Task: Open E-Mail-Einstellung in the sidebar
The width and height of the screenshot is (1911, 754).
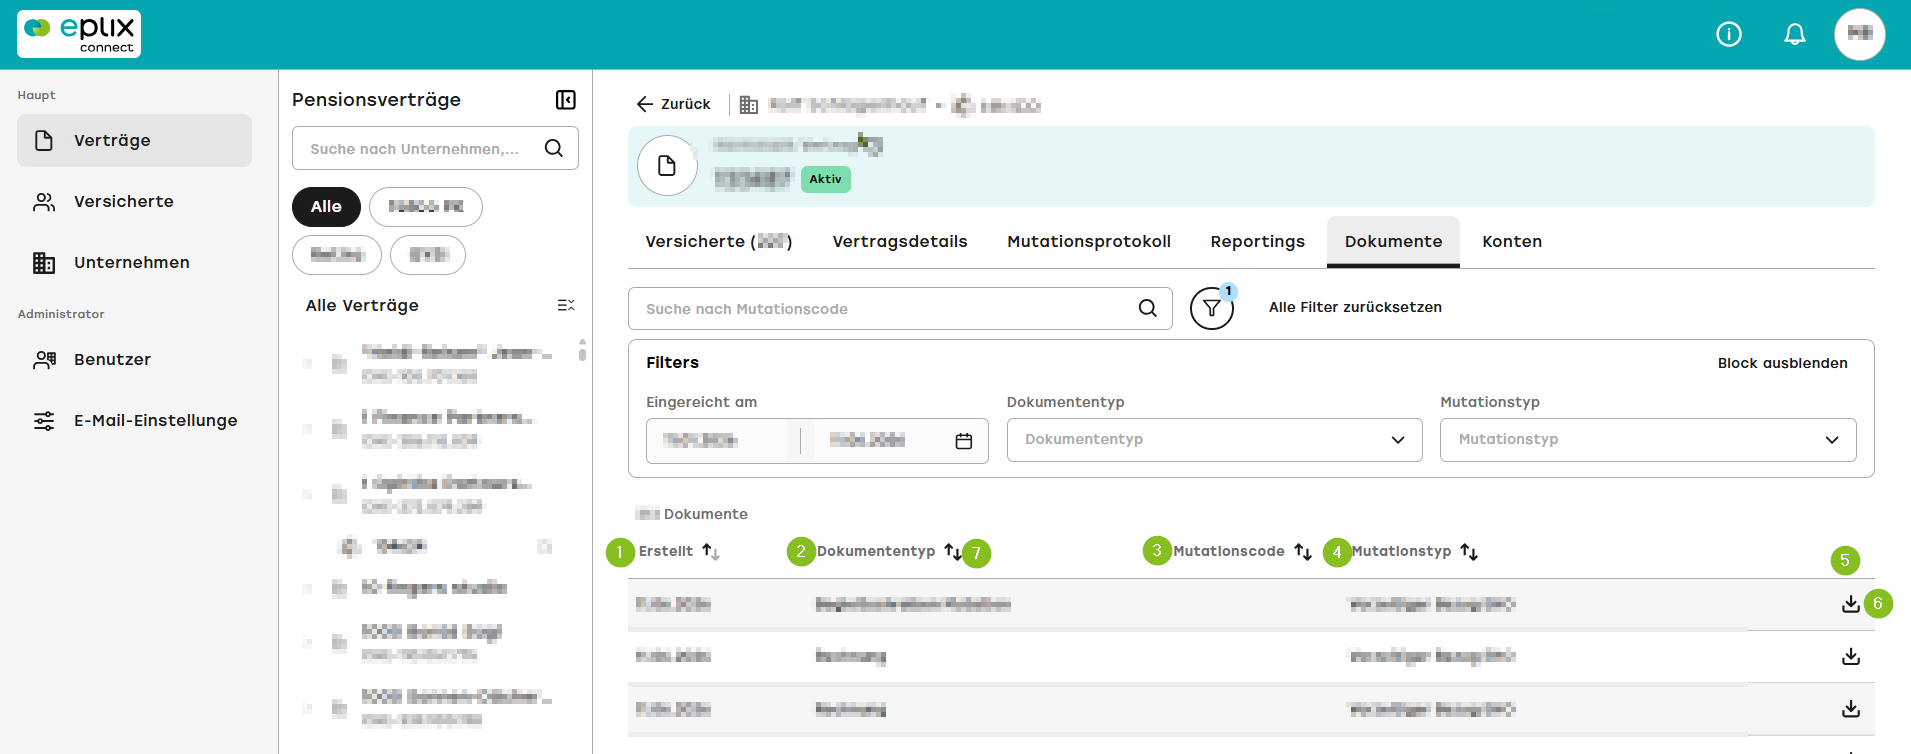Action: click(134, 420)
